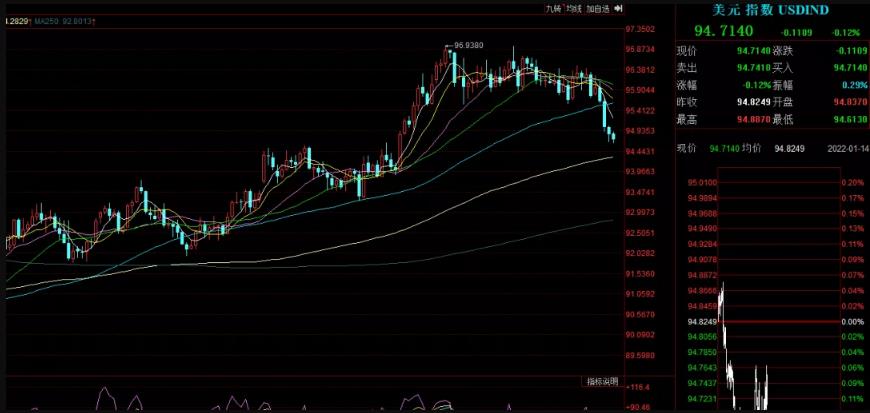Click the 买入 buy price value
870x413 pixels.
850,67
